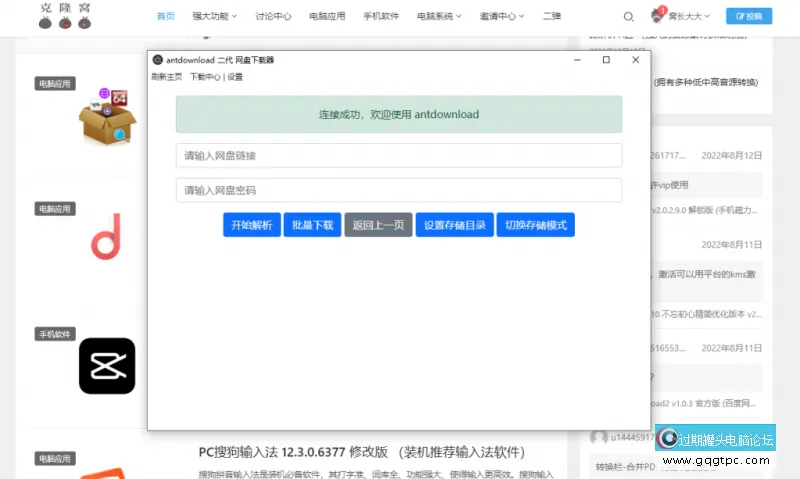The image size is (800, 479).
Task: Click the user avatar with notification badge
Action: click(x=658, y=15)
